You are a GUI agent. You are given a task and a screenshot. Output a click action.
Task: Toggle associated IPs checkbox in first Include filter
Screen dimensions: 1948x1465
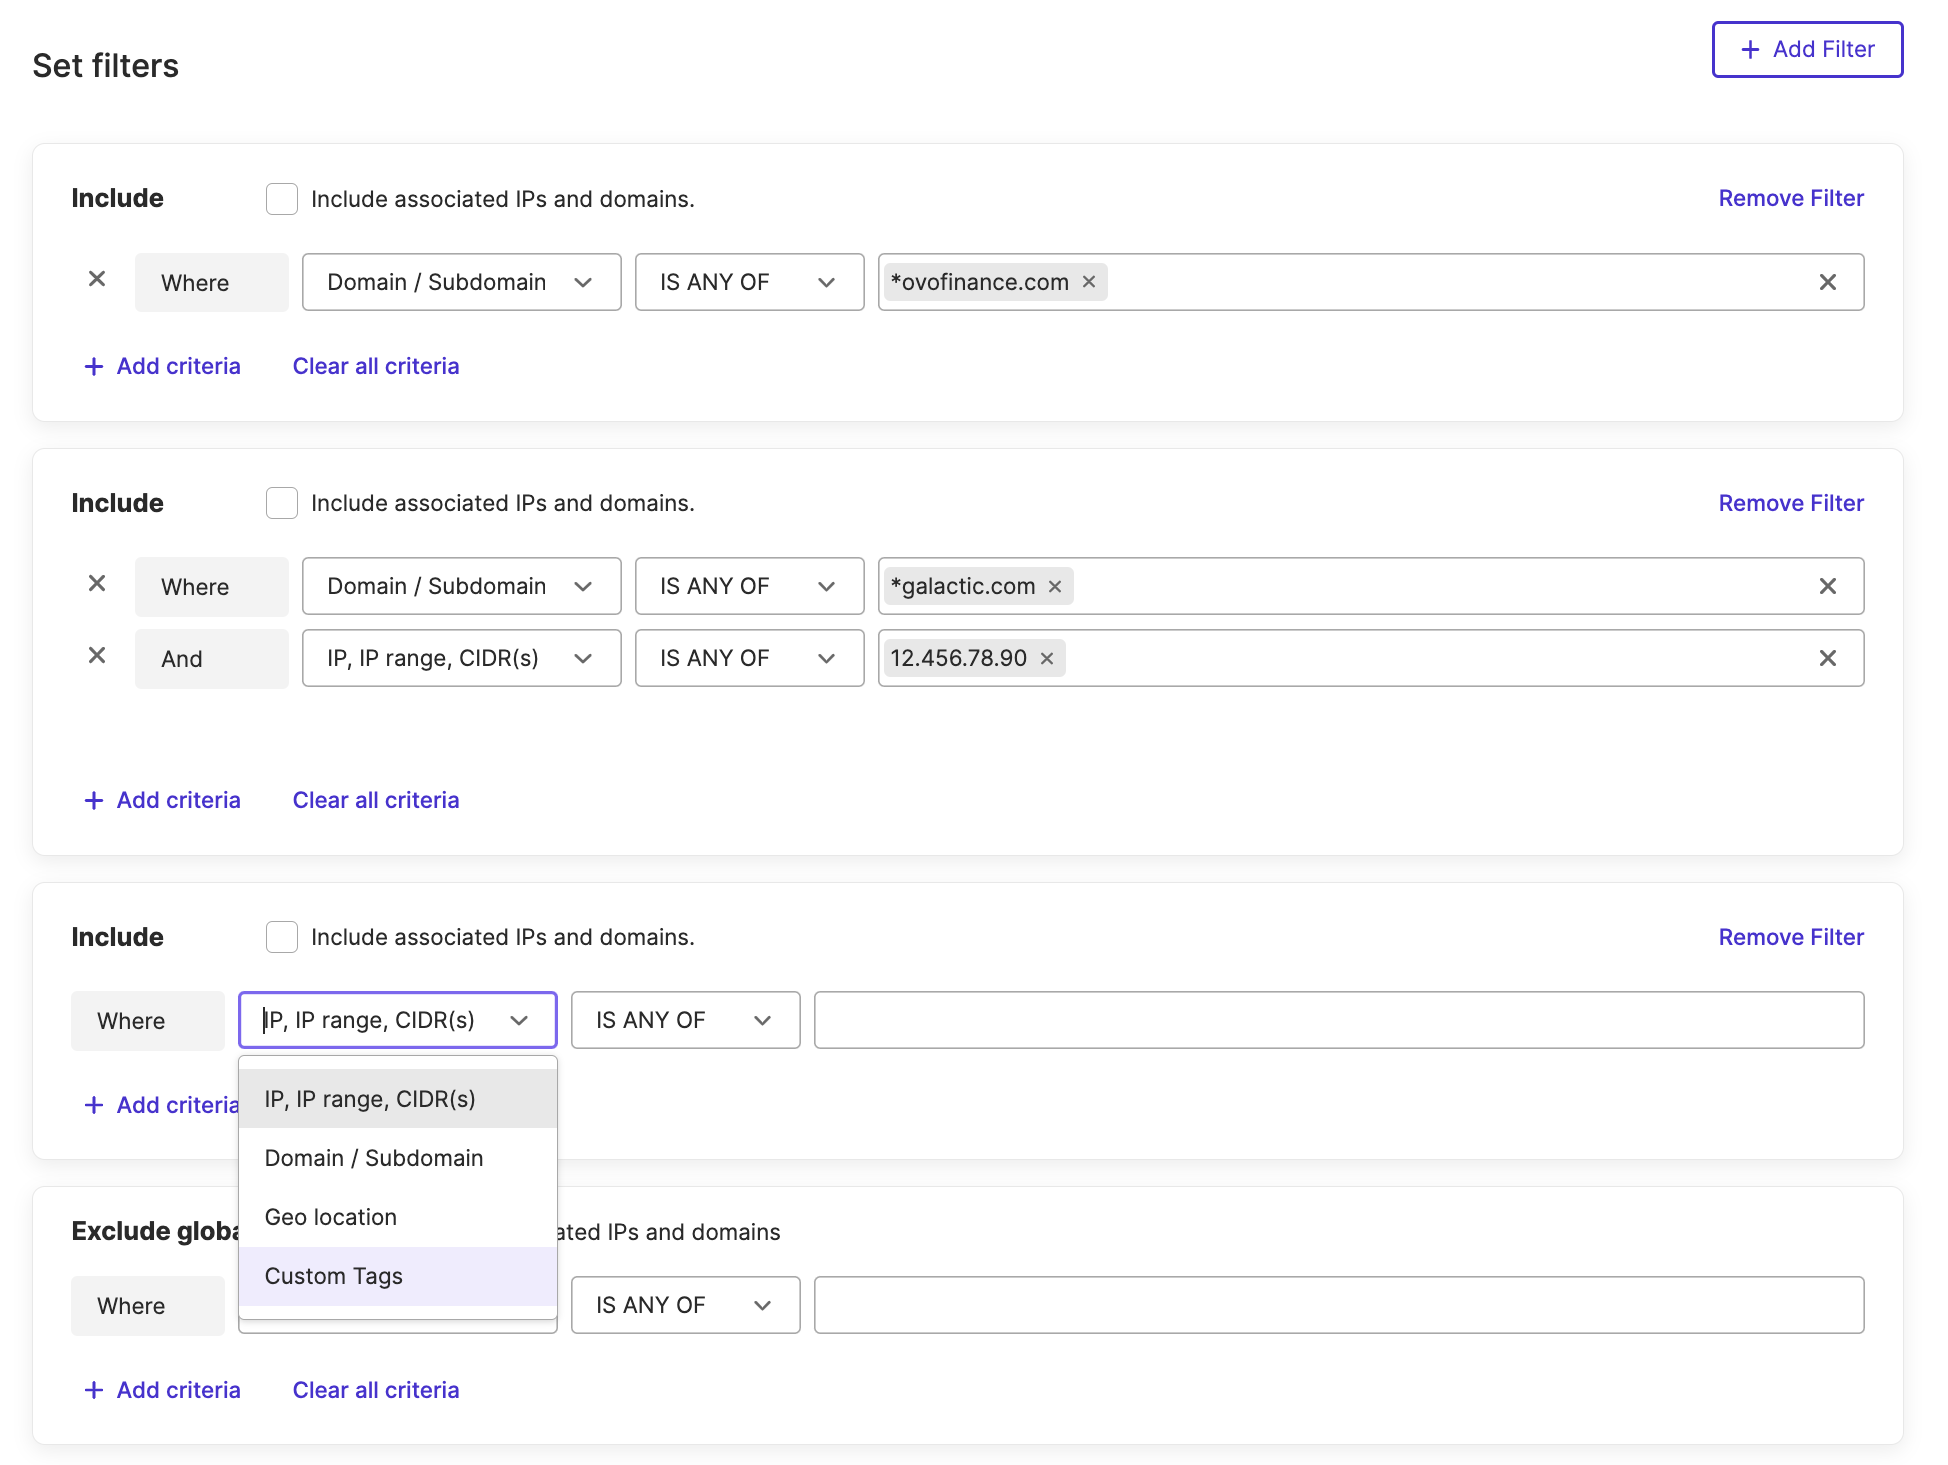coord(282,199)
